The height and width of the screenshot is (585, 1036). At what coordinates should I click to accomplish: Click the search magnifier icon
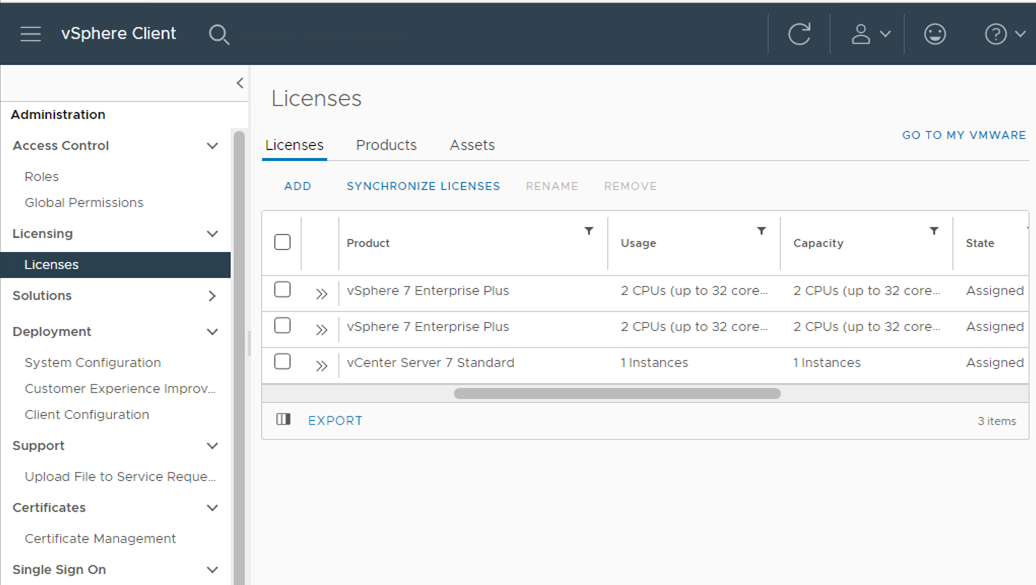click(219, 34)
